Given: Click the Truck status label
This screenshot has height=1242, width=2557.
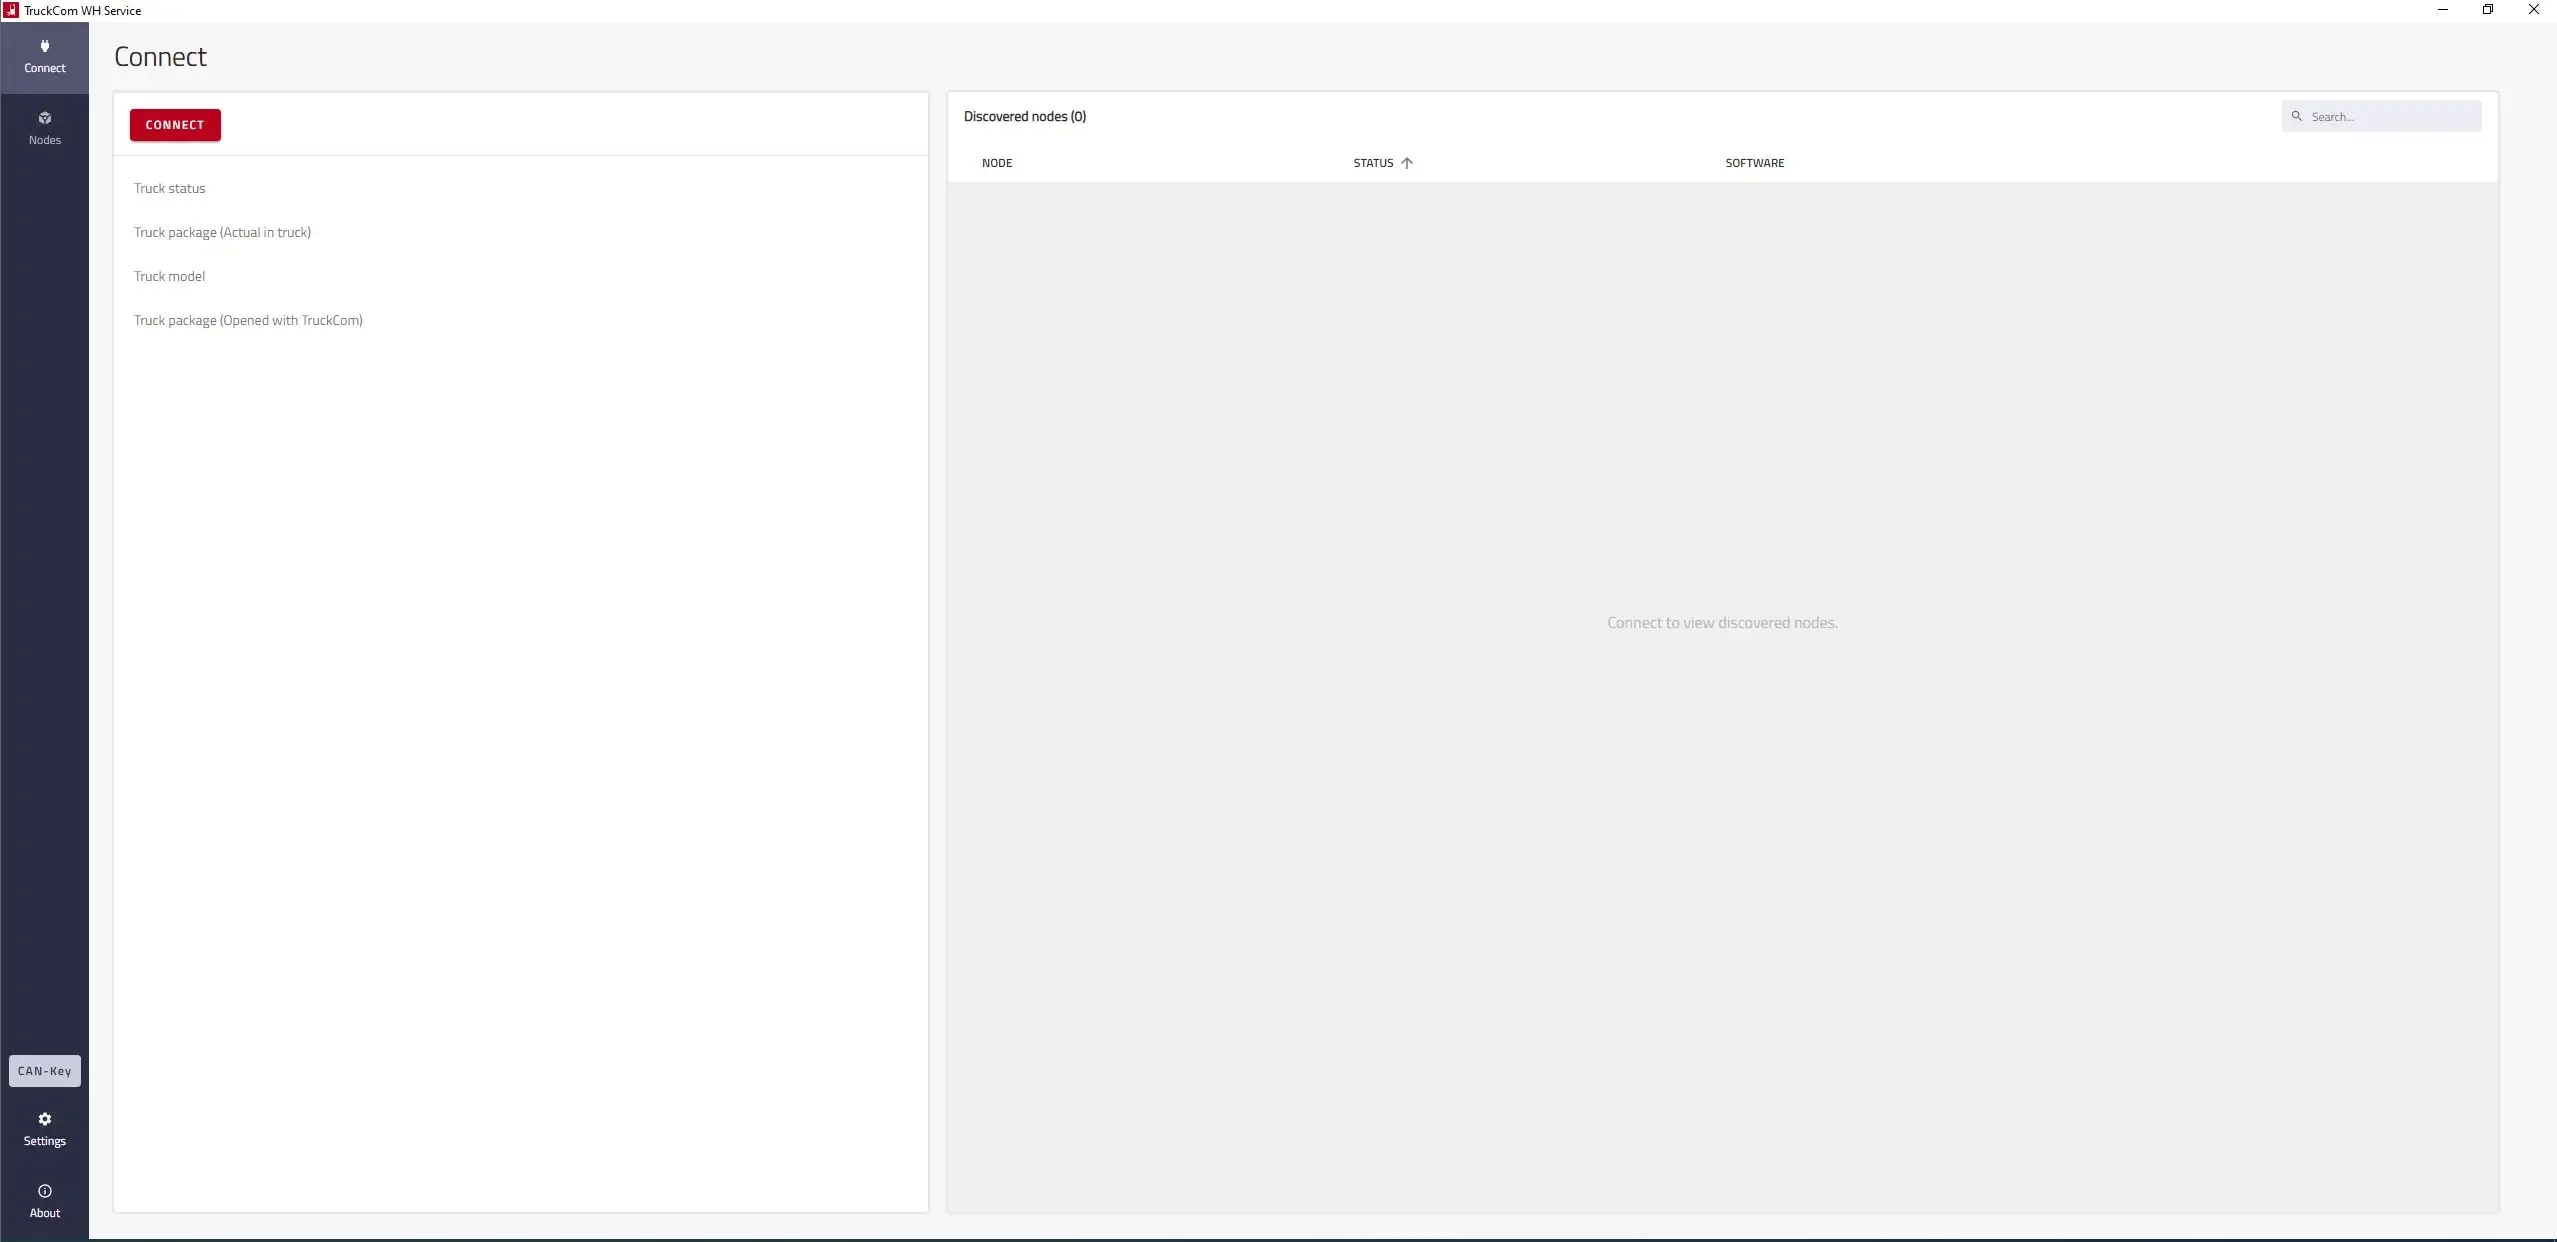Looking at the screenshot, I should [x=168, y=187].
